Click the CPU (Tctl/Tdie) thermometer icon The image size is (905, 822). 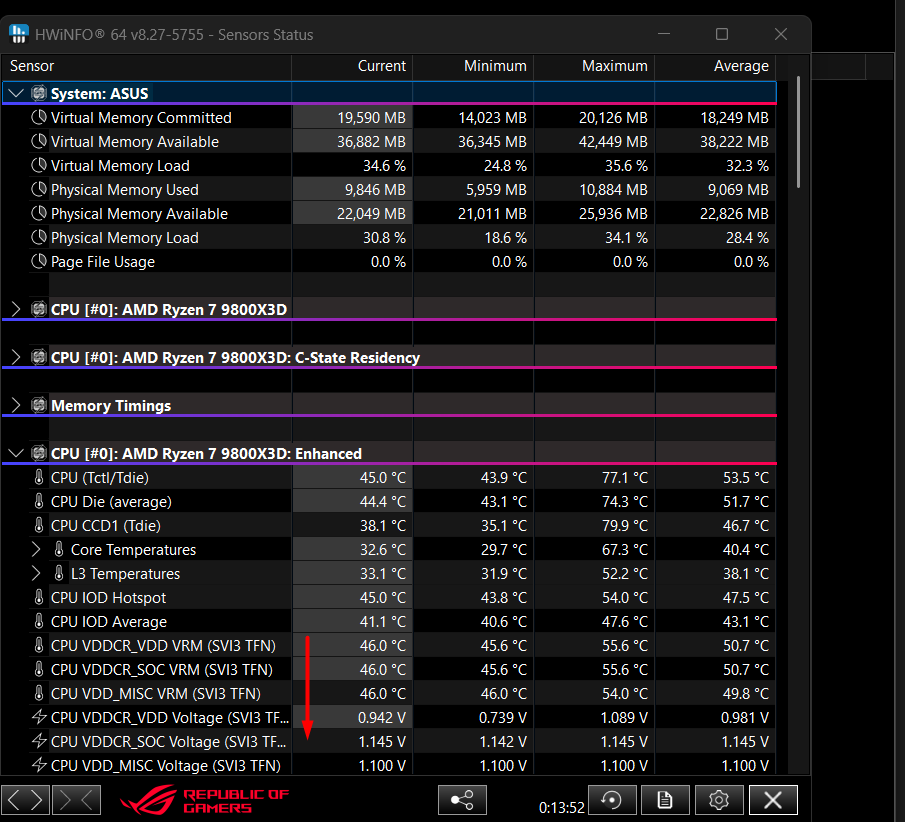click(39, 477)
